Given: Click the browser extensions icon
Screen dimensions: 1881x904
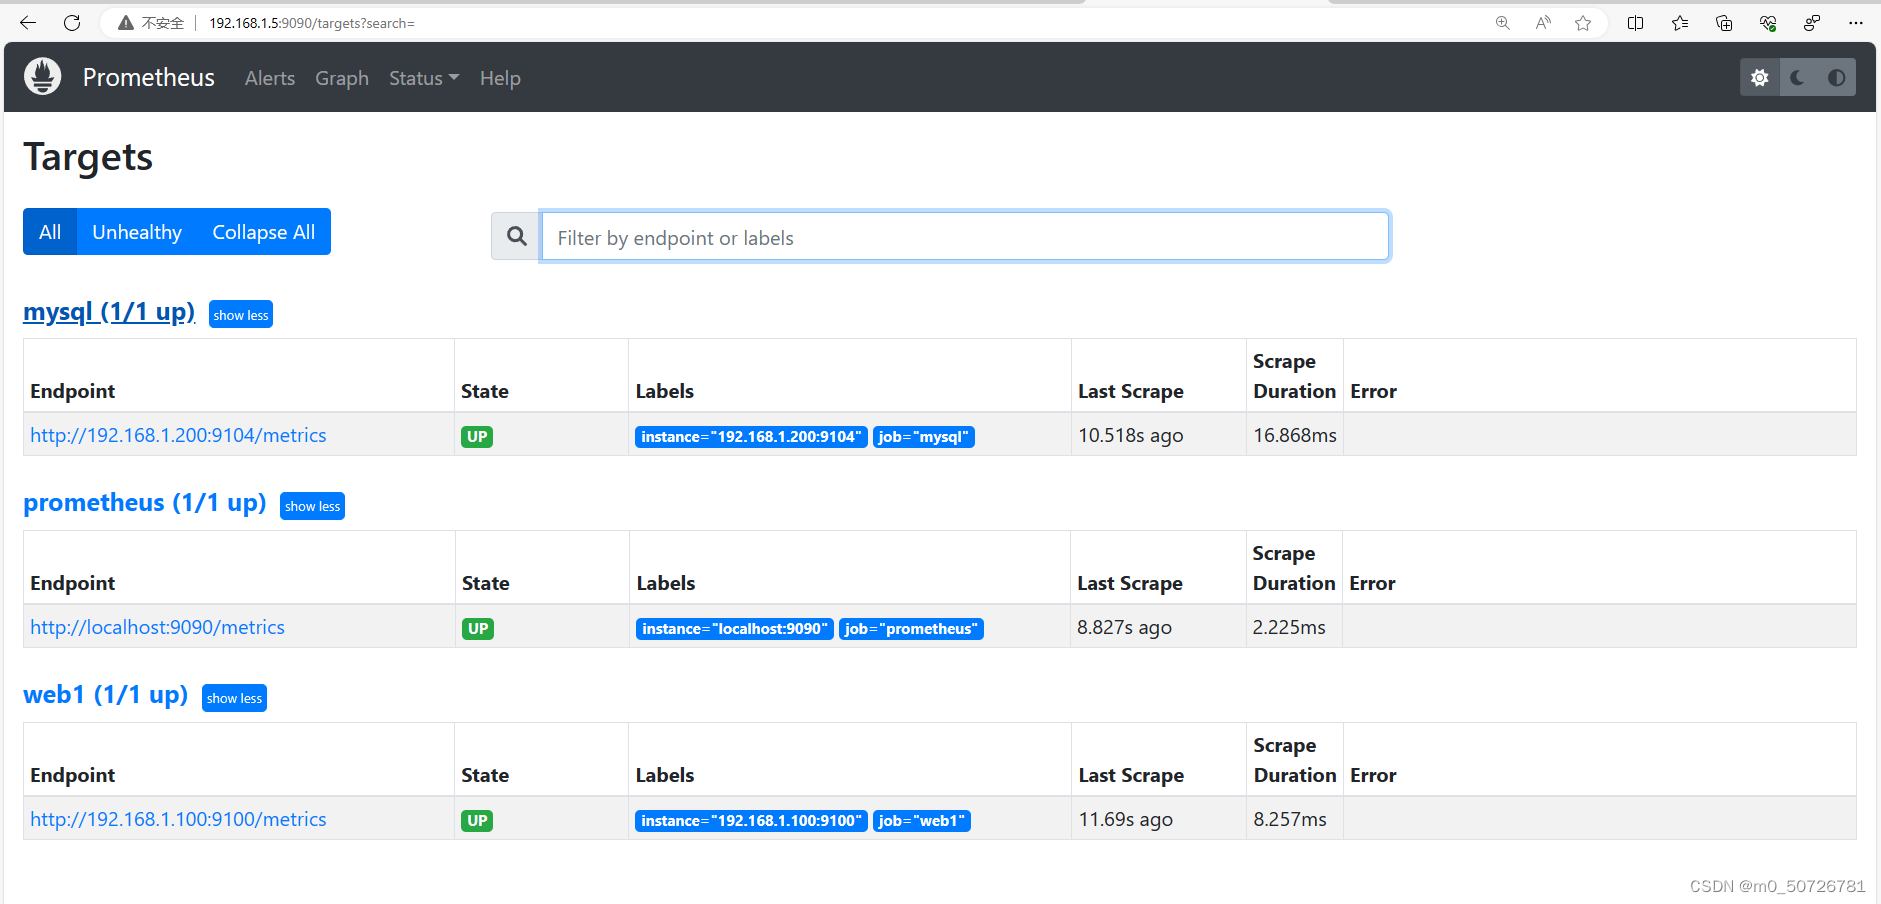Looking at the screenshot, I should [x=1812, y=22].
